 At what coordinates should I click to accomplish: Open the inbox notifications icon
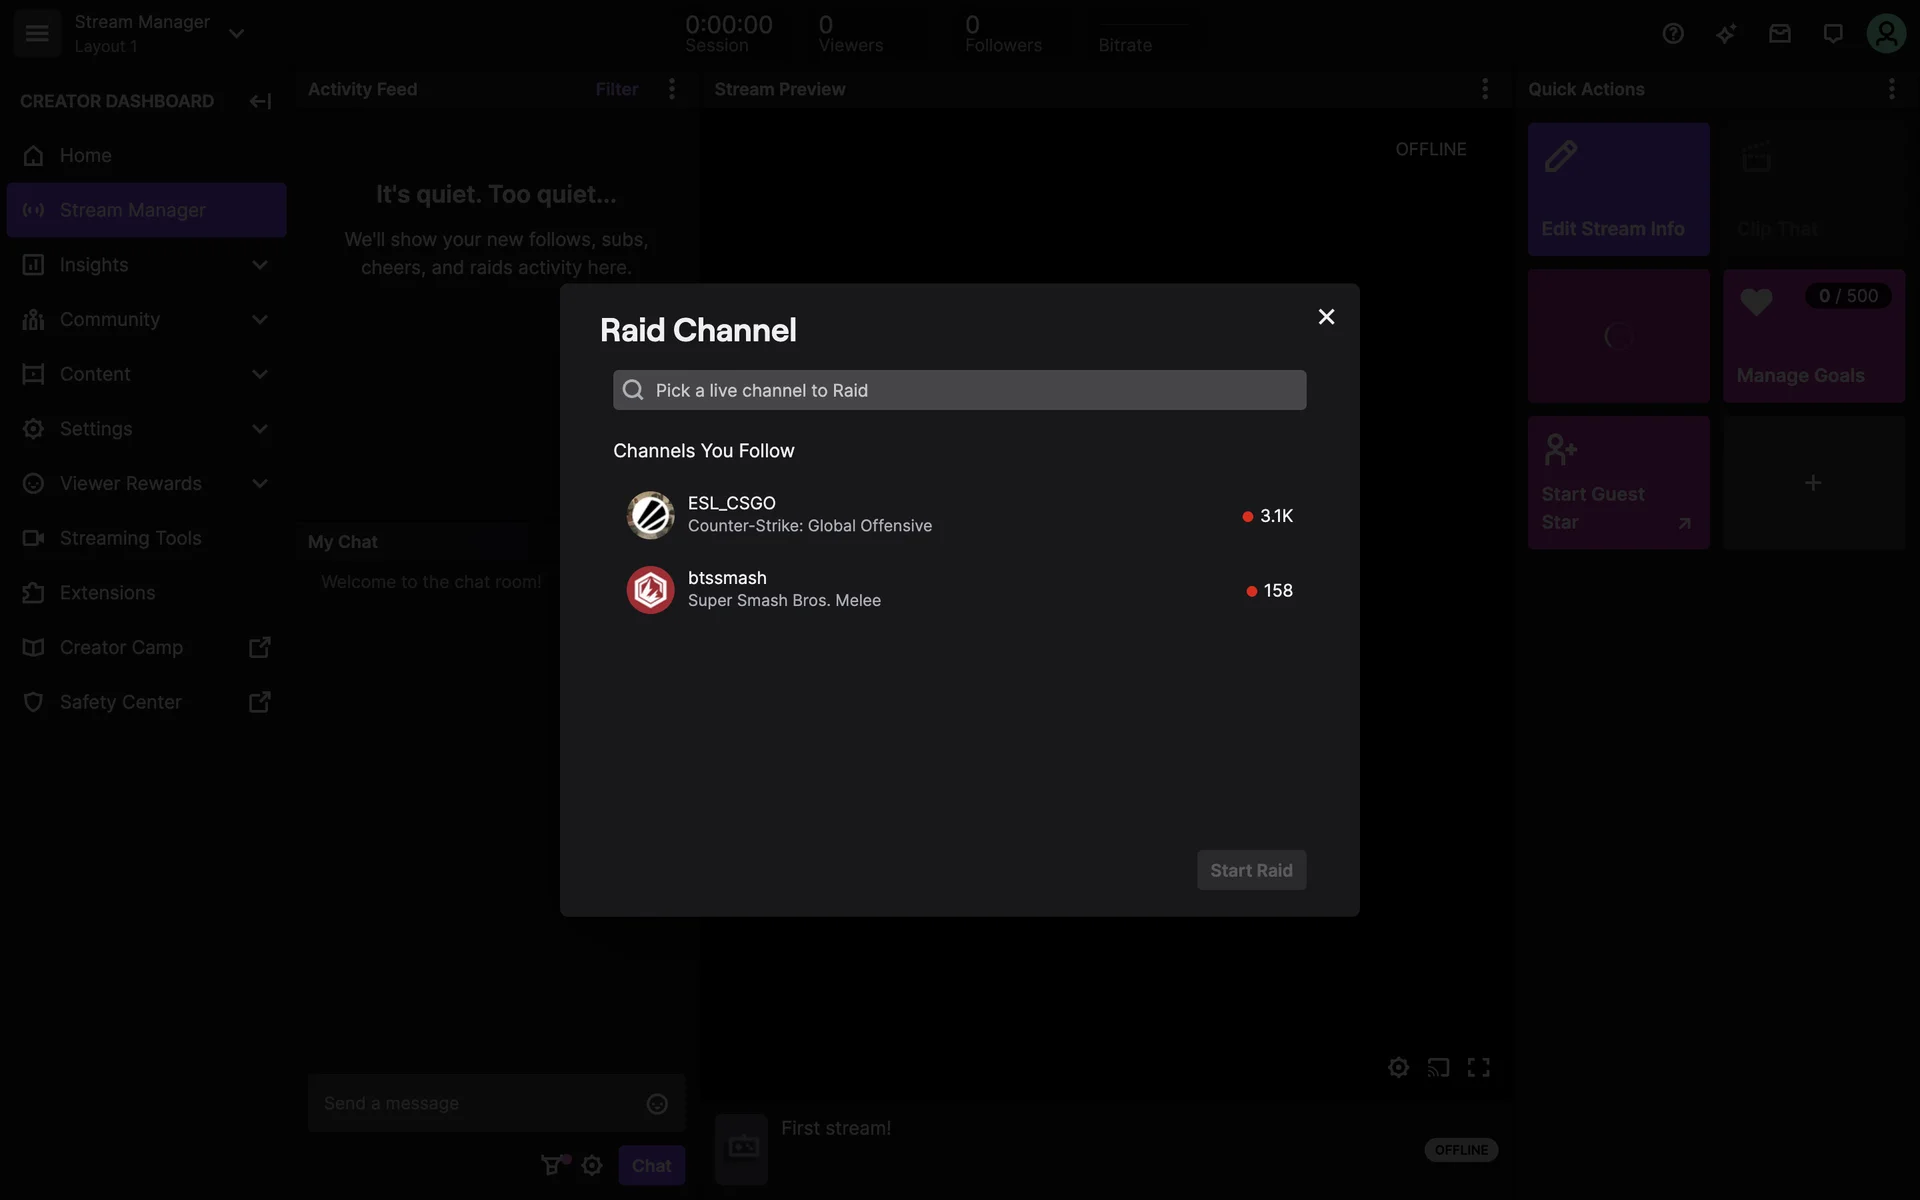[x=1779, y=34]
